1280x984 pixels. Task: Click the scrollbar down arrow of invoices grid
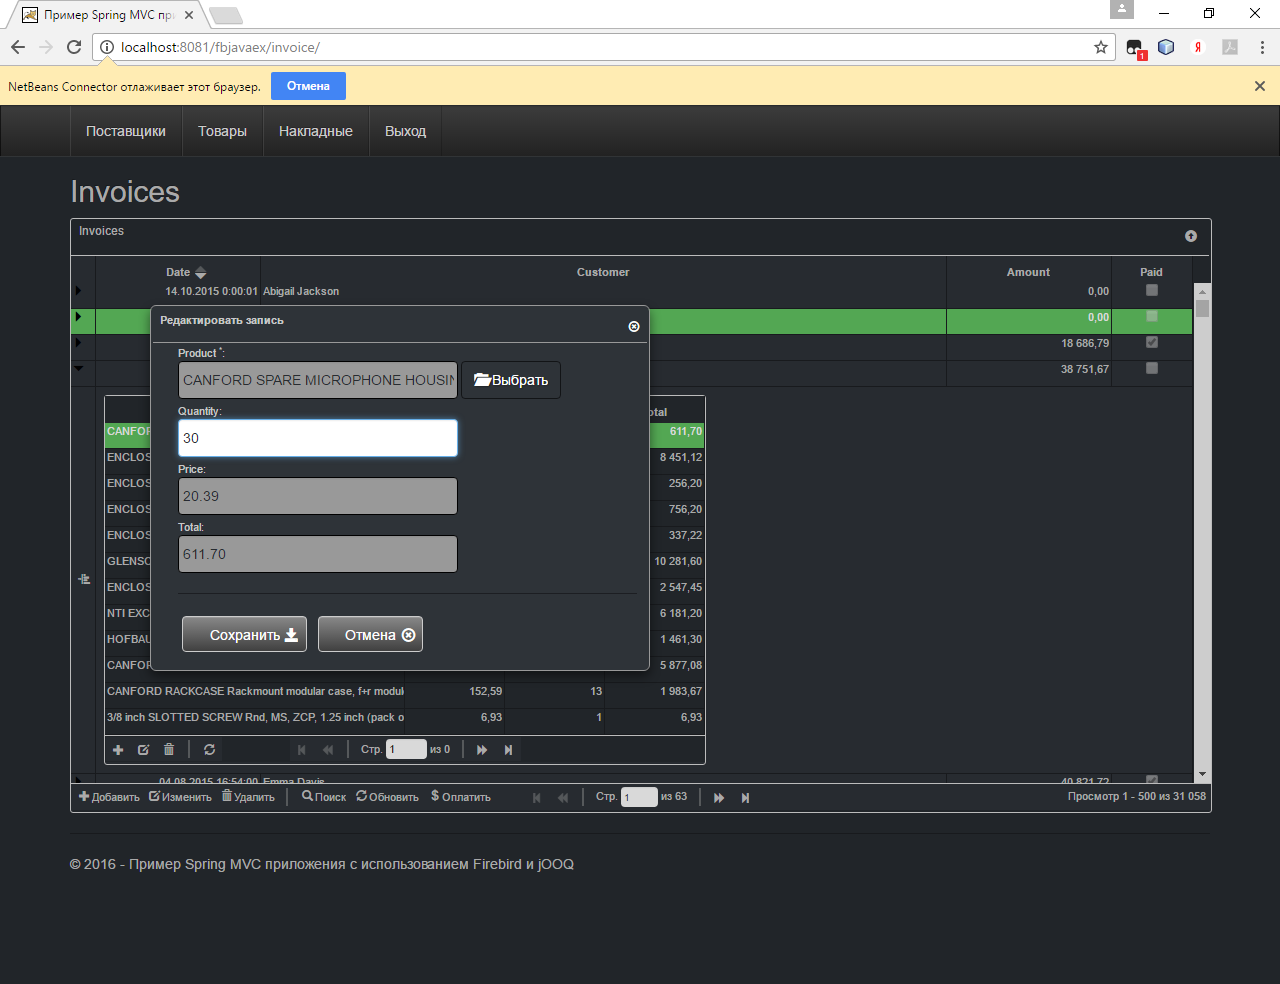pos(1202,775)
